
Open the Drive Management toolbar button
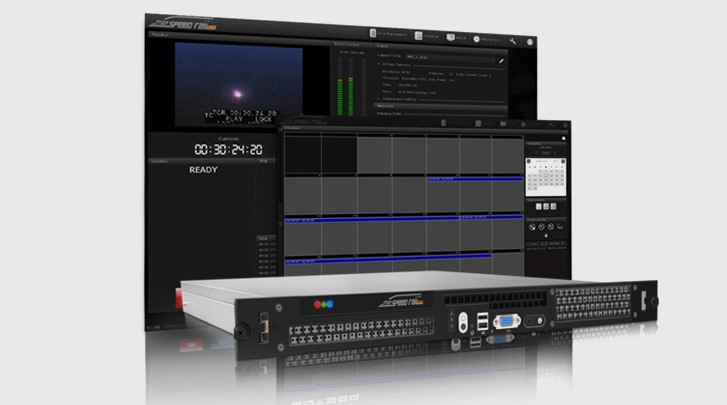388,37
